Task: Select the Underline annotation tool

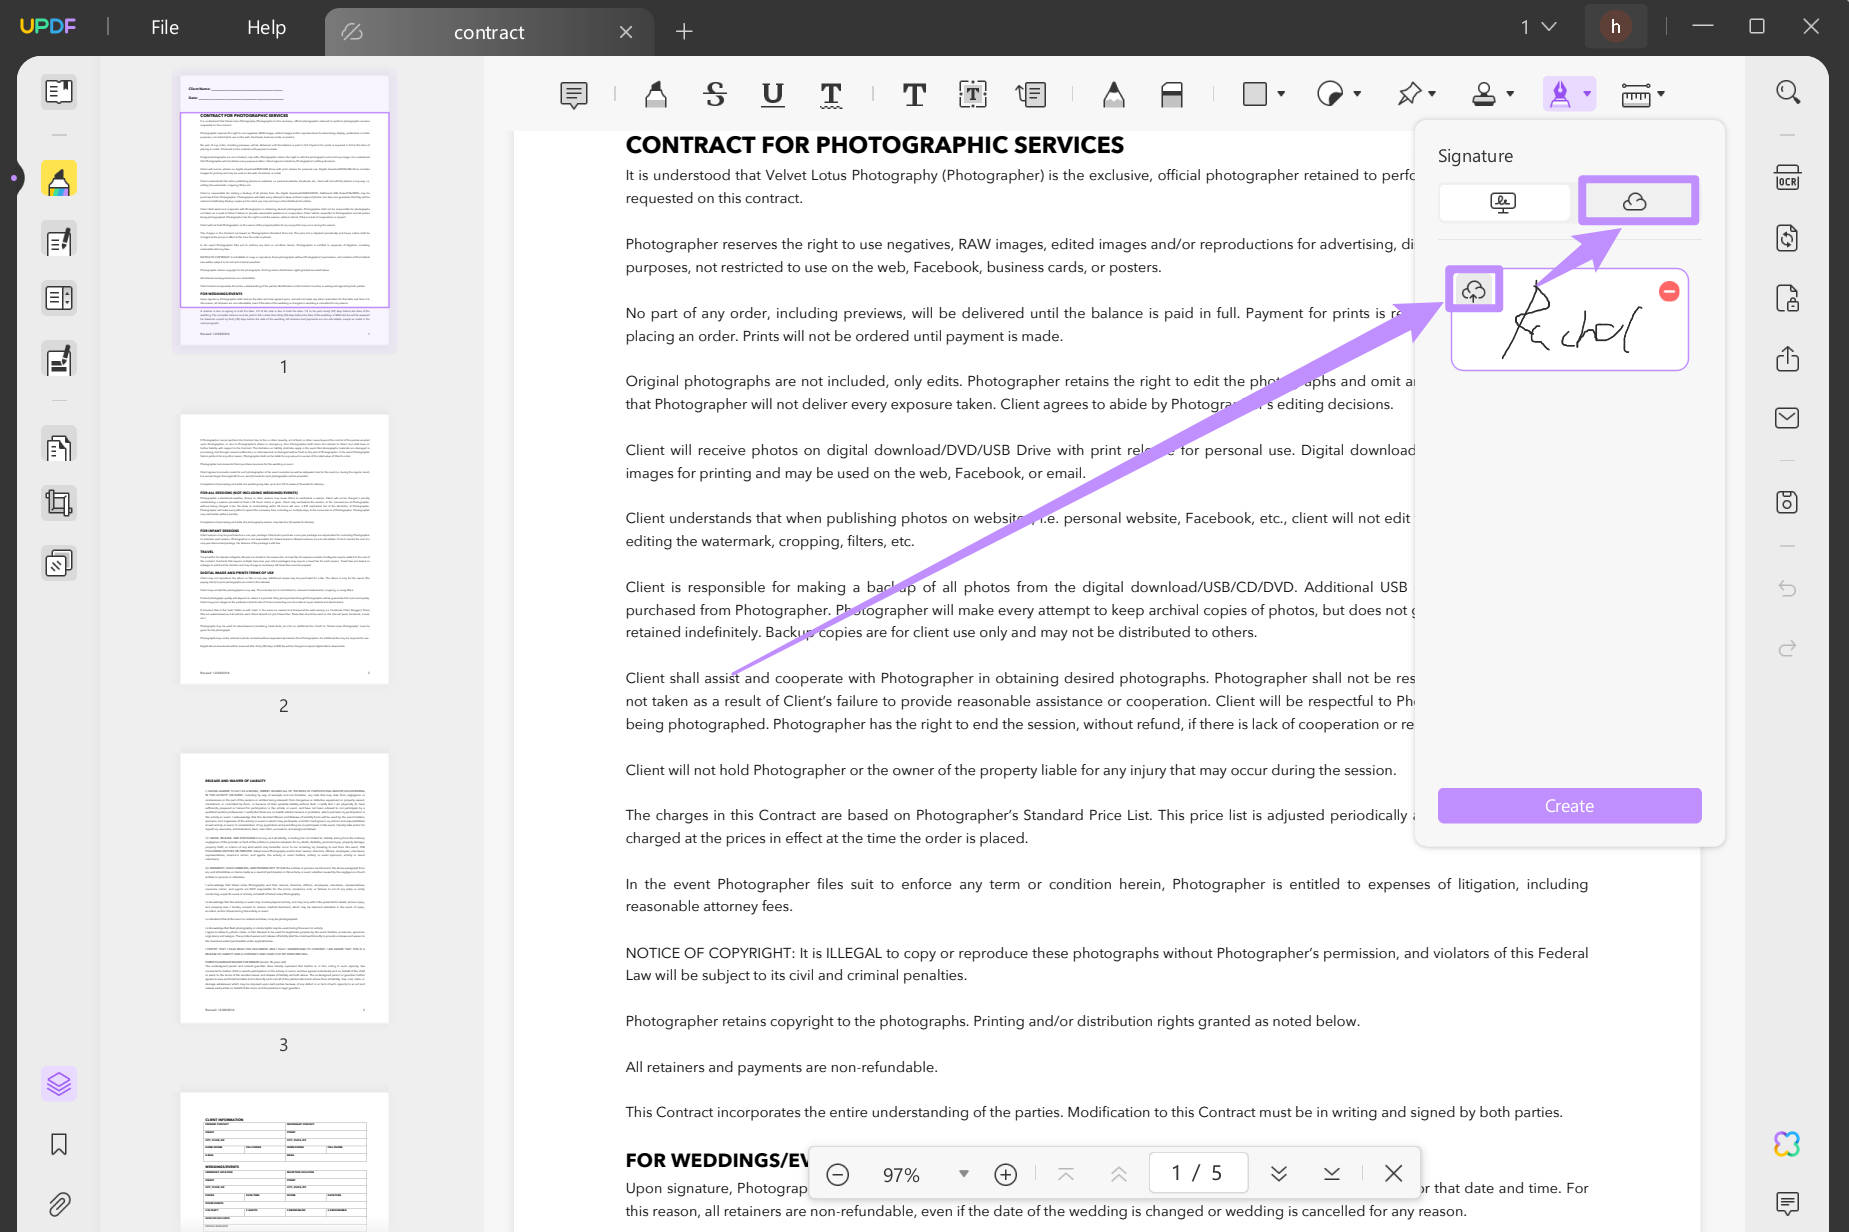Action: point(771,94)
